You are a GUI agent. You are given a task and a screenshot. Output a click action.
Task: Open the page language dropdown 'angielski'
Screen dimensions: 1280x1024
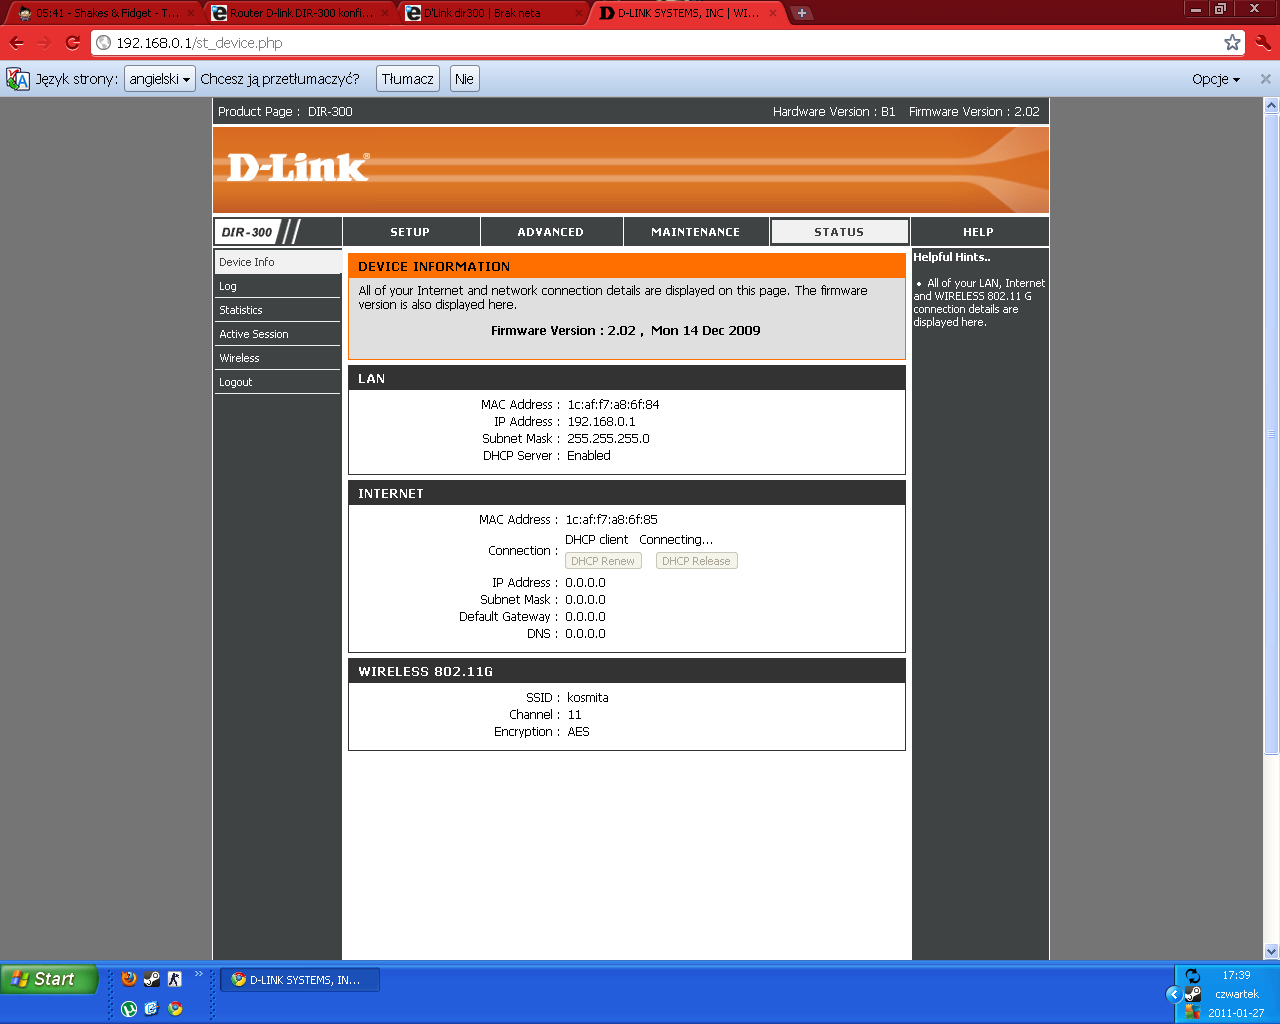[159, 79]
